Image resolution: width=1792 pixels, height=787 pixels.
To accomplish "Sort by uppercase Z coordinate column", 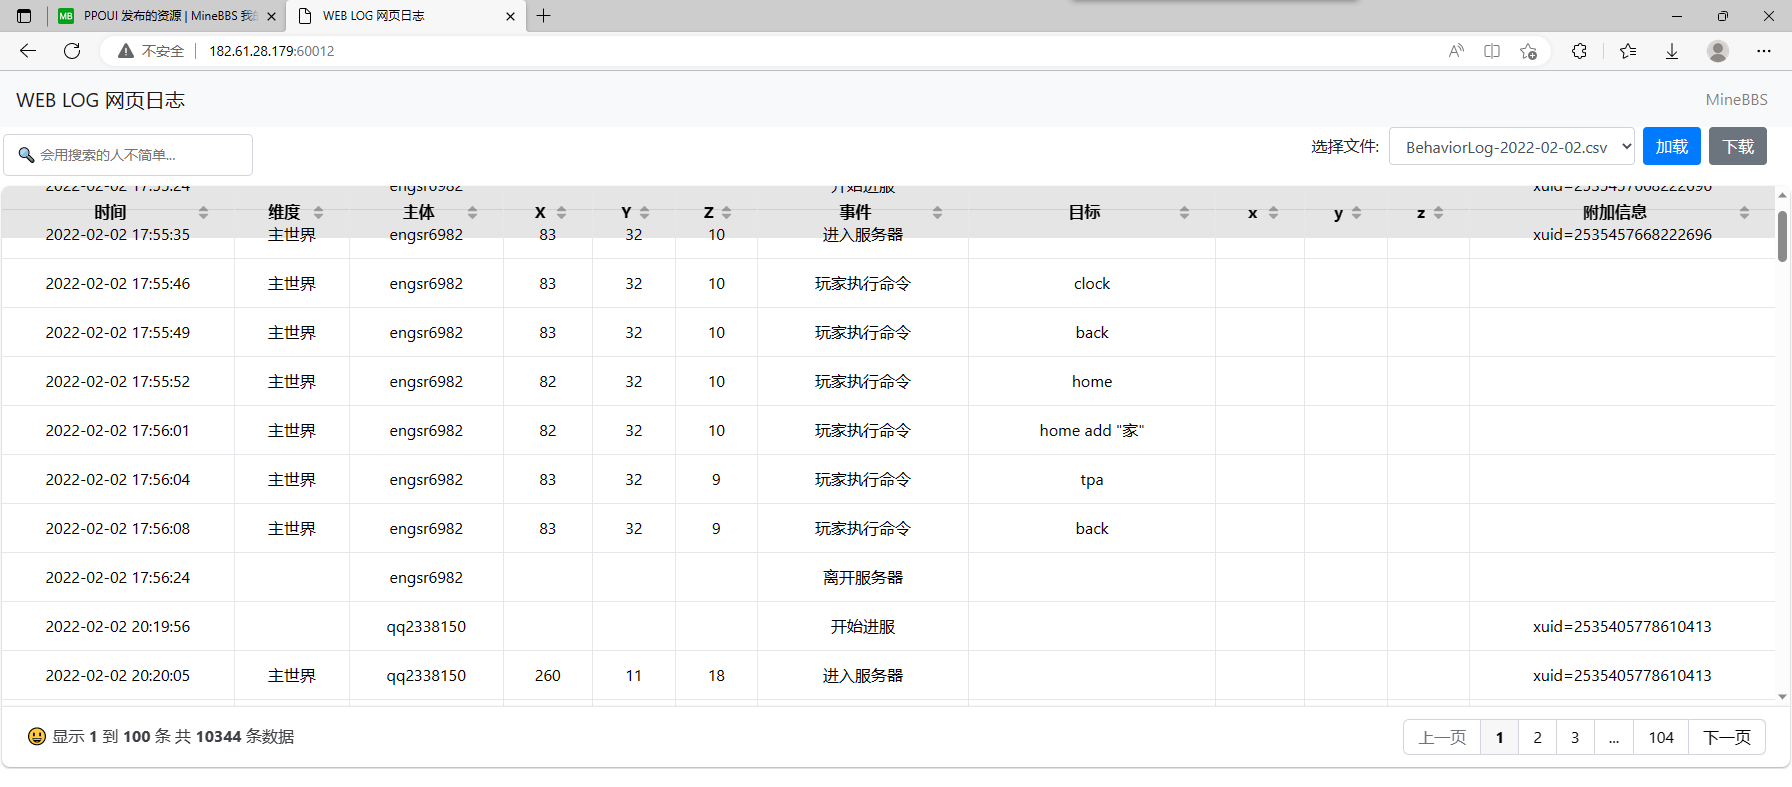I will tap(726, 212).
